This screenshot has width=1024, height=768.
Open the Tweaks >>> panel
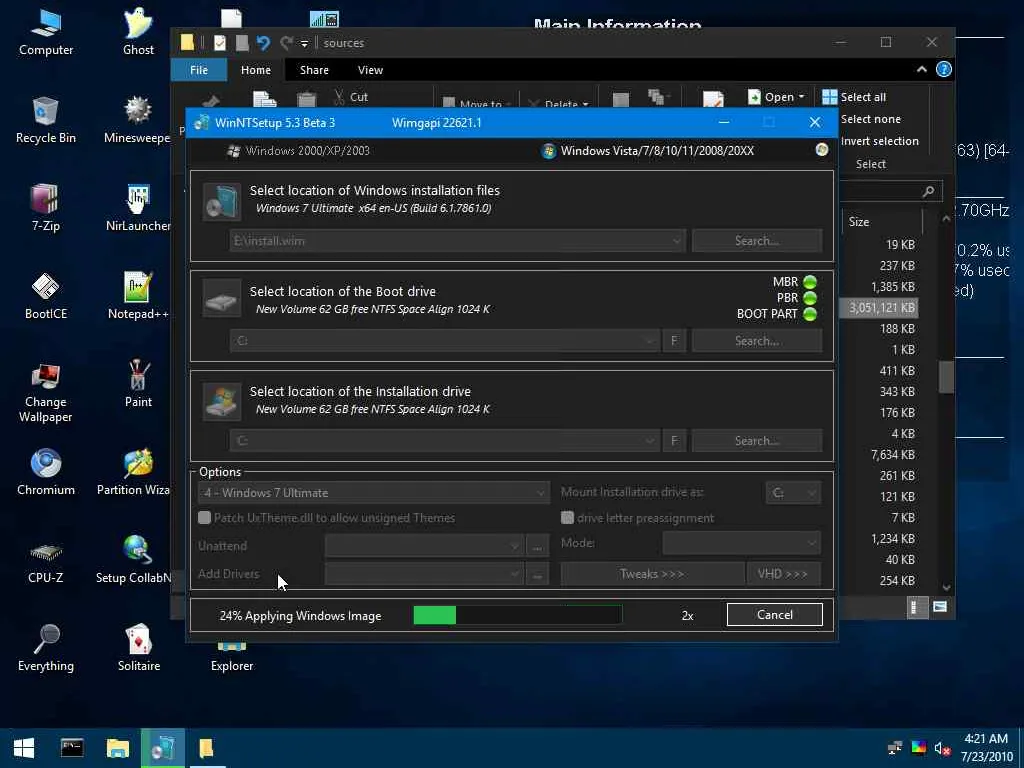tap(652, 574)
